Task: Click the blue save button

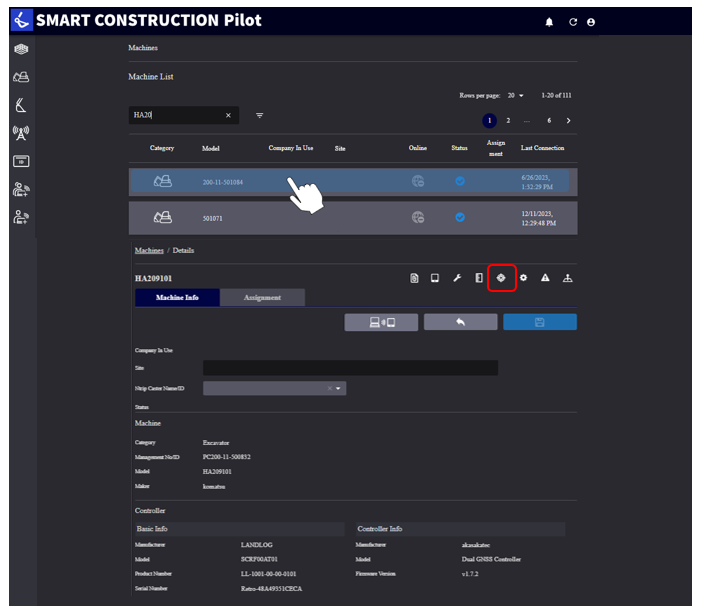Action: [540, 322]
